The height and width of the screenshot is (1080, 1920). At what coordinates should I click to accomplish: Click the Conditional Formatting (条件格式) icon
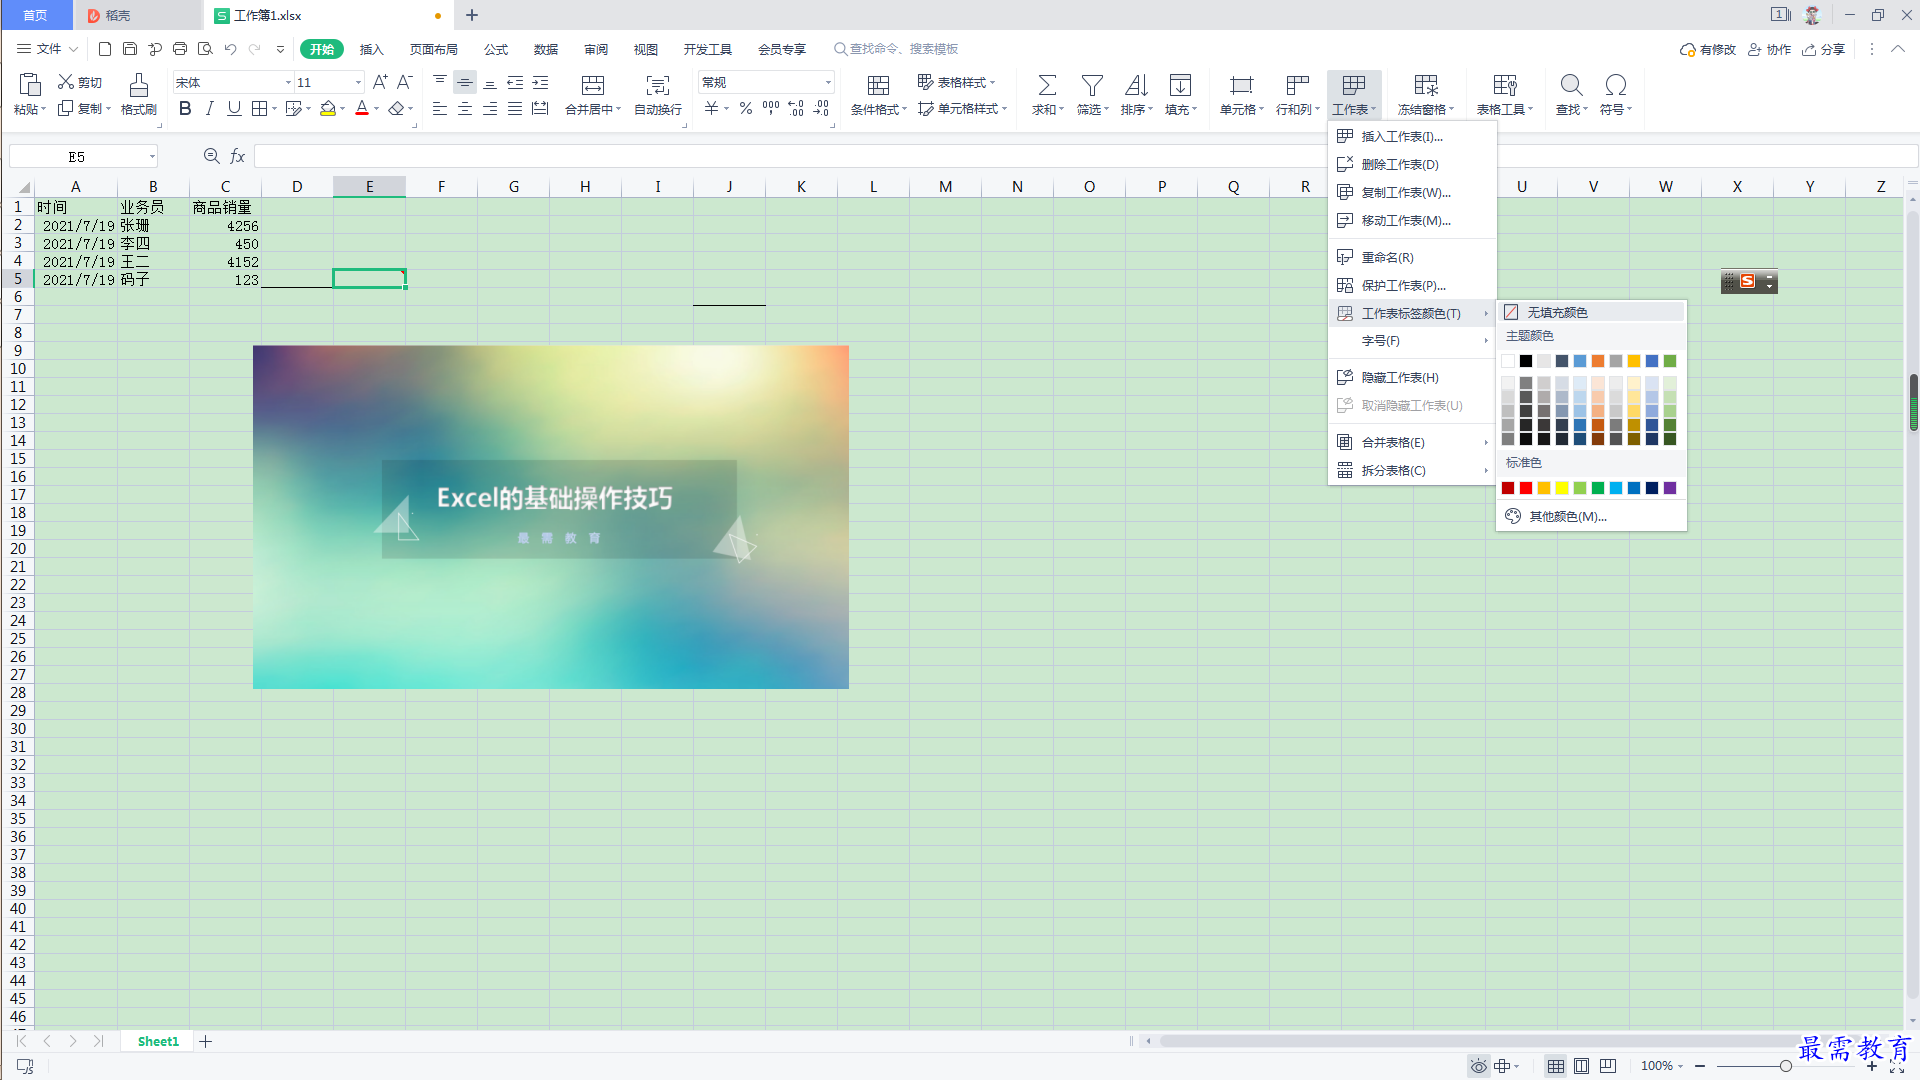click(x=879, y=85)
